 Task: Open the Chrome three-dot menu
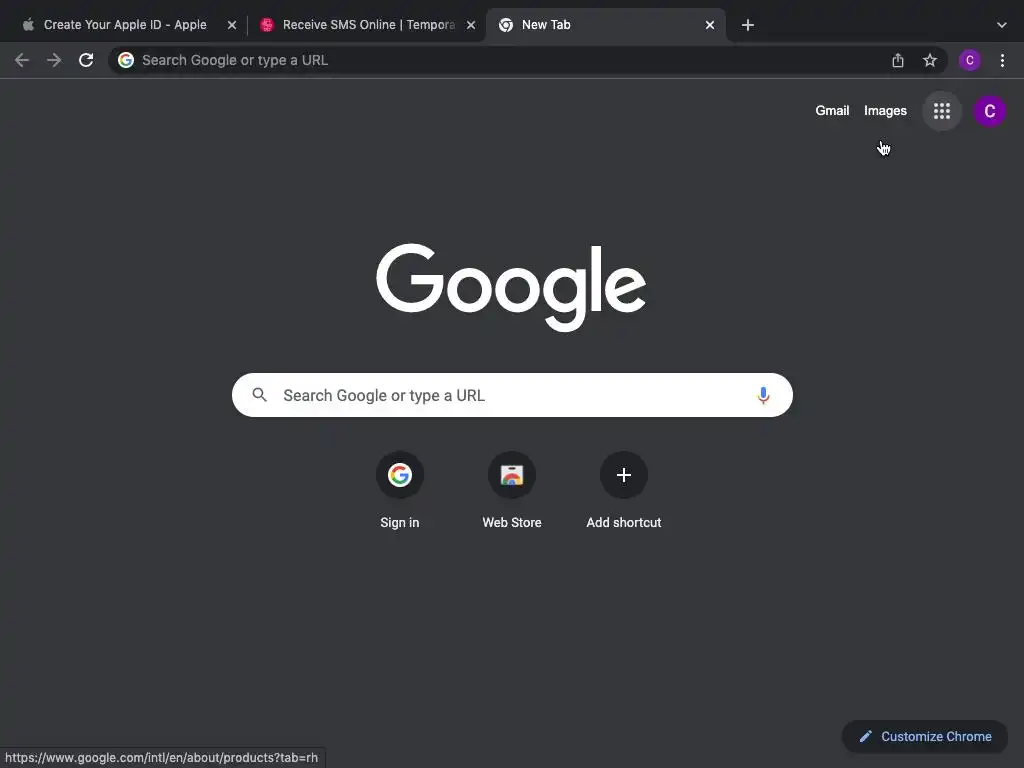pos(1002,60)
